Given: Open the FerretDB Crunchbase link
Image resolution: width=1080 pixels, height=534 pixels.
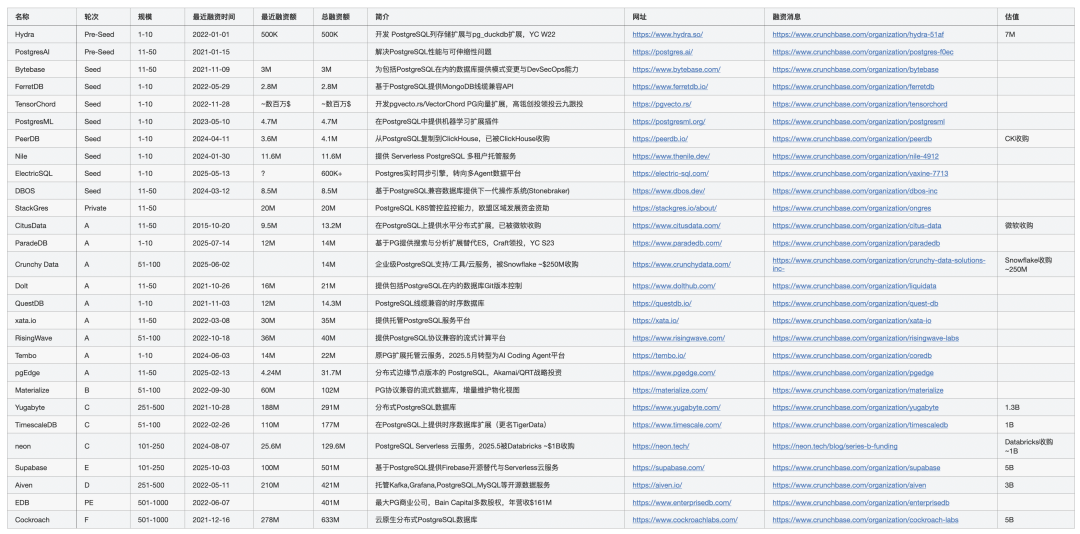Looking at the screenshot, I should (853, 87).
